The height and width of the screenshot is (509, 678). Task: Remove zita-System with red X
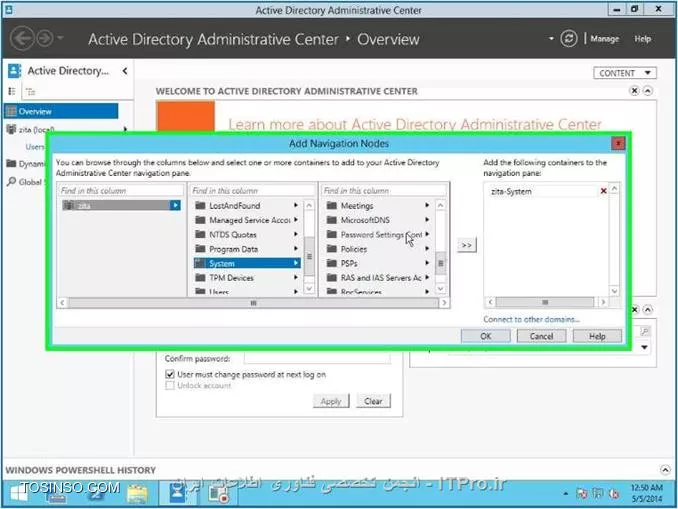coord(604,191)
